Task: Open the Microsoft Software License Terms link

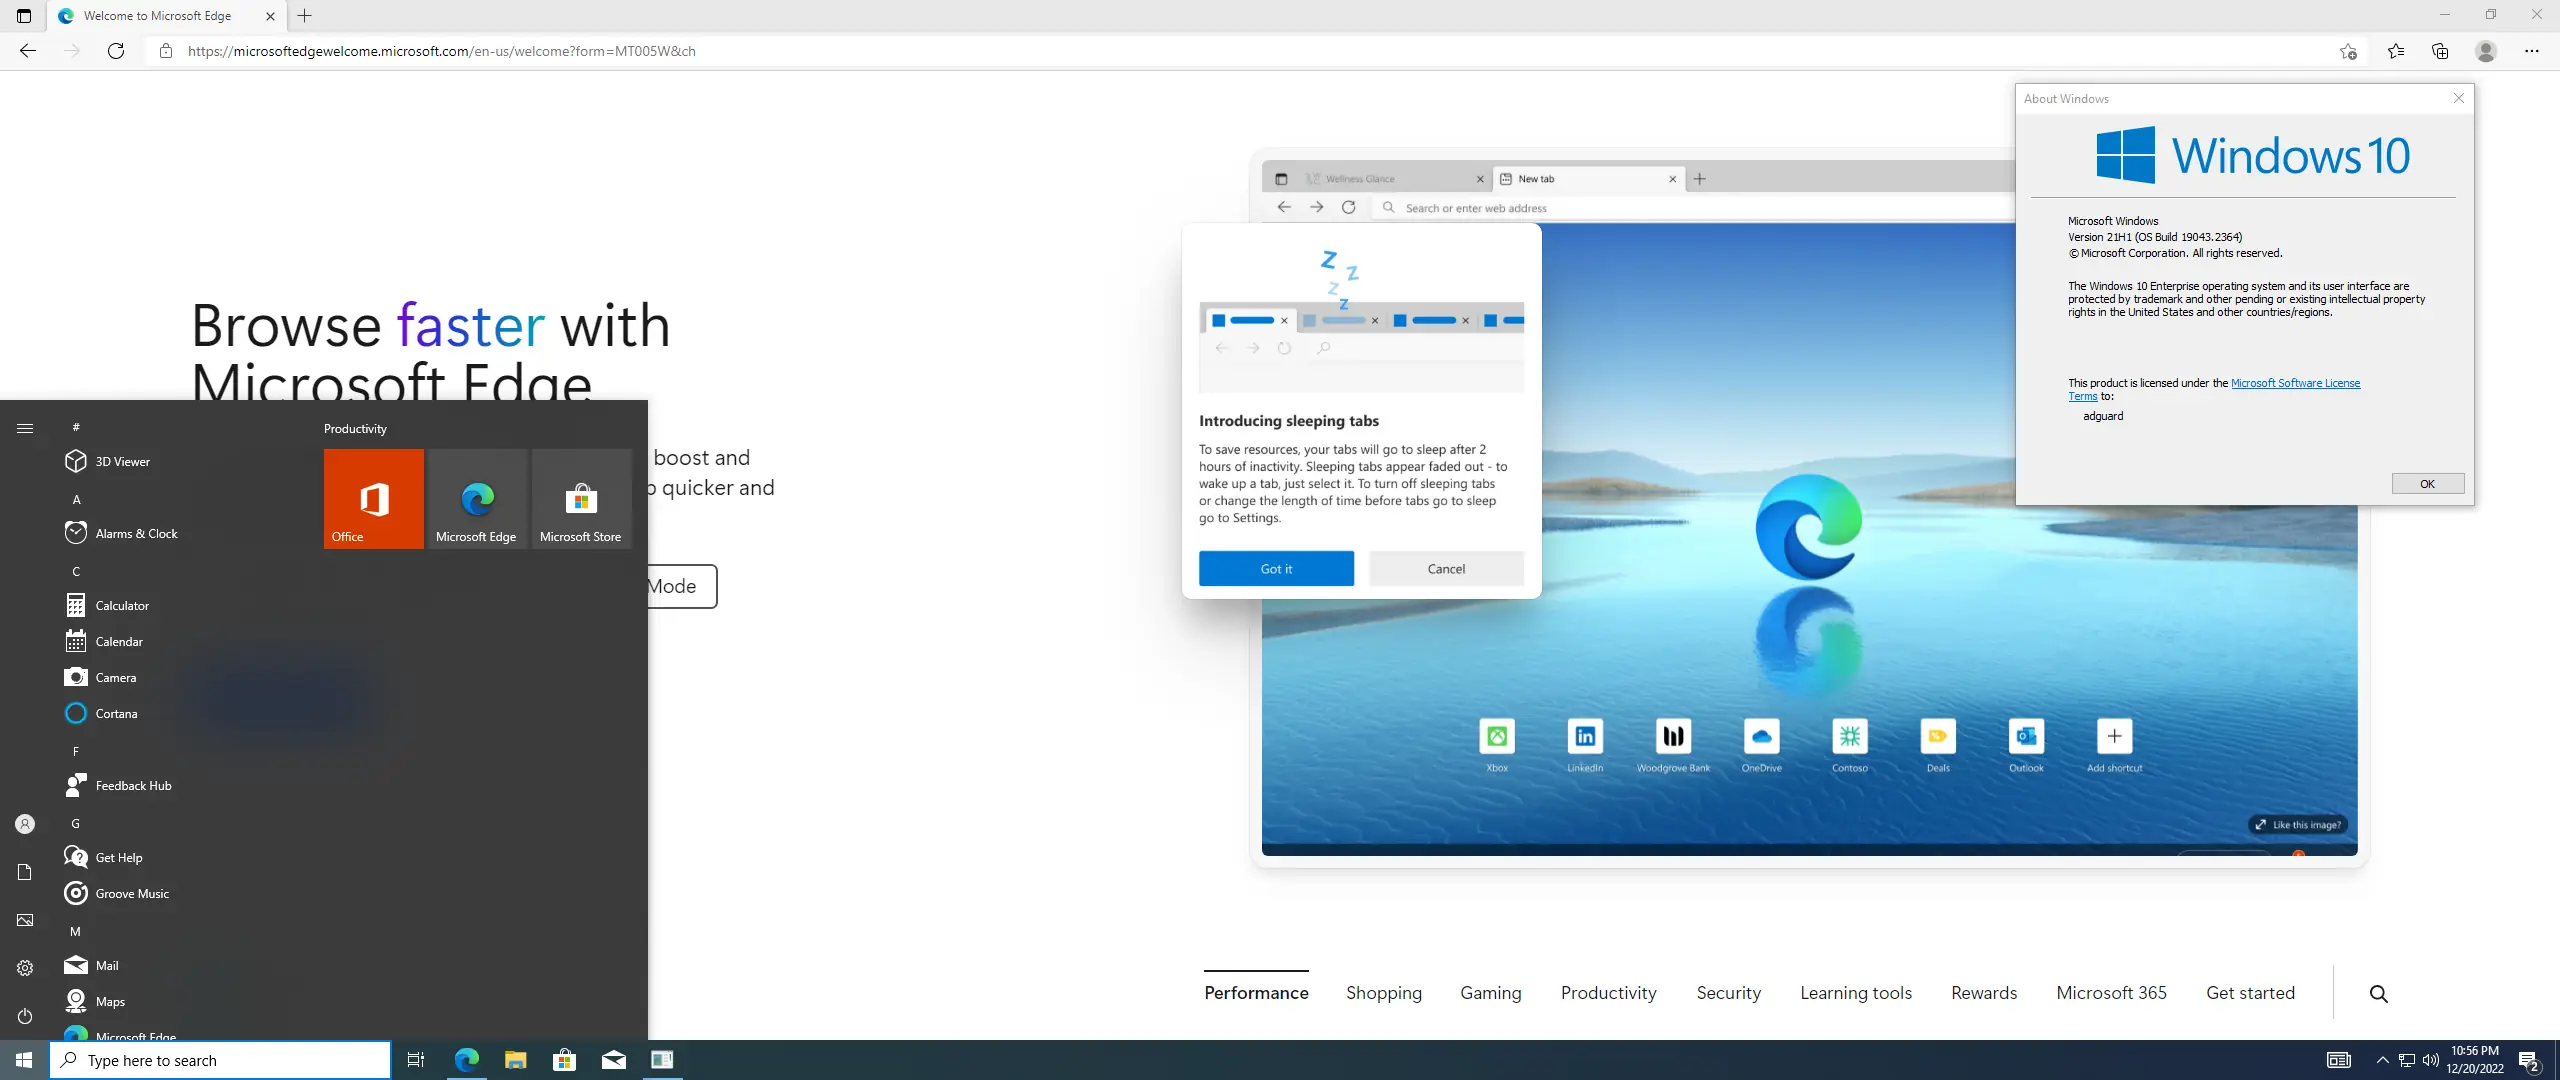Action: (2295, 383)
